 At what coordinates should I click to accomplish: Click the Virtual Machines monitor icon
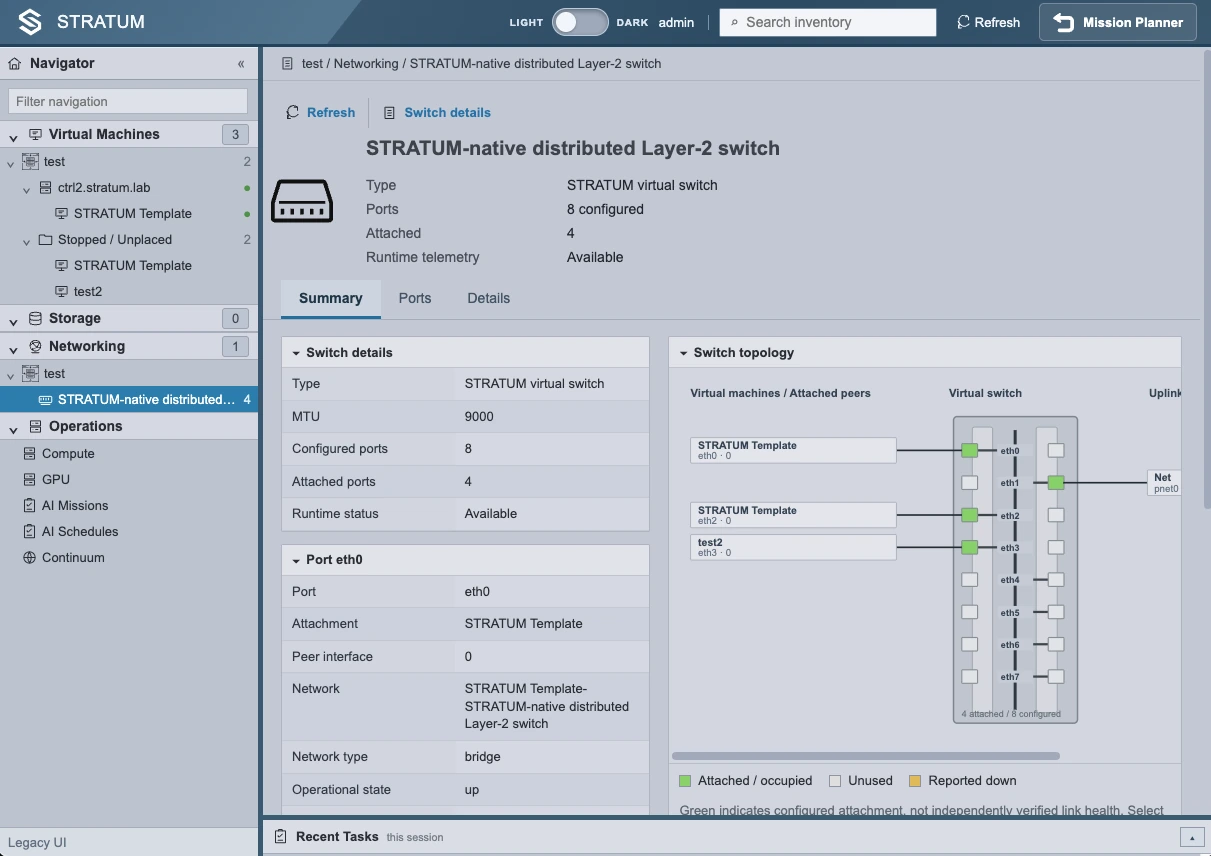pos(36,134)
